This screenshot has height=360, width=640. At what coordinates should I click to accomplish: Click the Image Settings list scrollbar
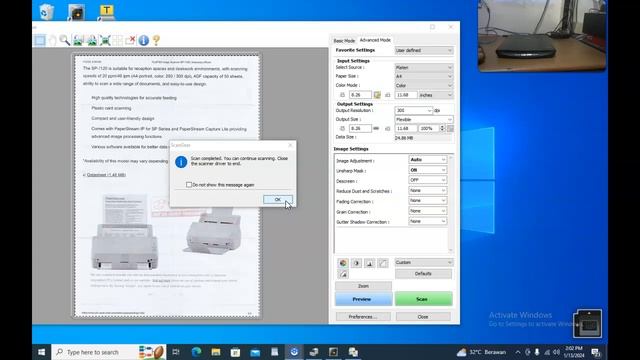coord(451,203)
